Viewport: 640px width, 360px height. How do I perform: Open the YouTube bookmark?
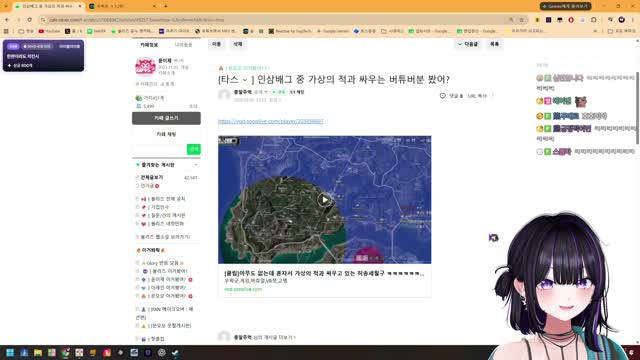pyautogui.click(x=49, y=31)
